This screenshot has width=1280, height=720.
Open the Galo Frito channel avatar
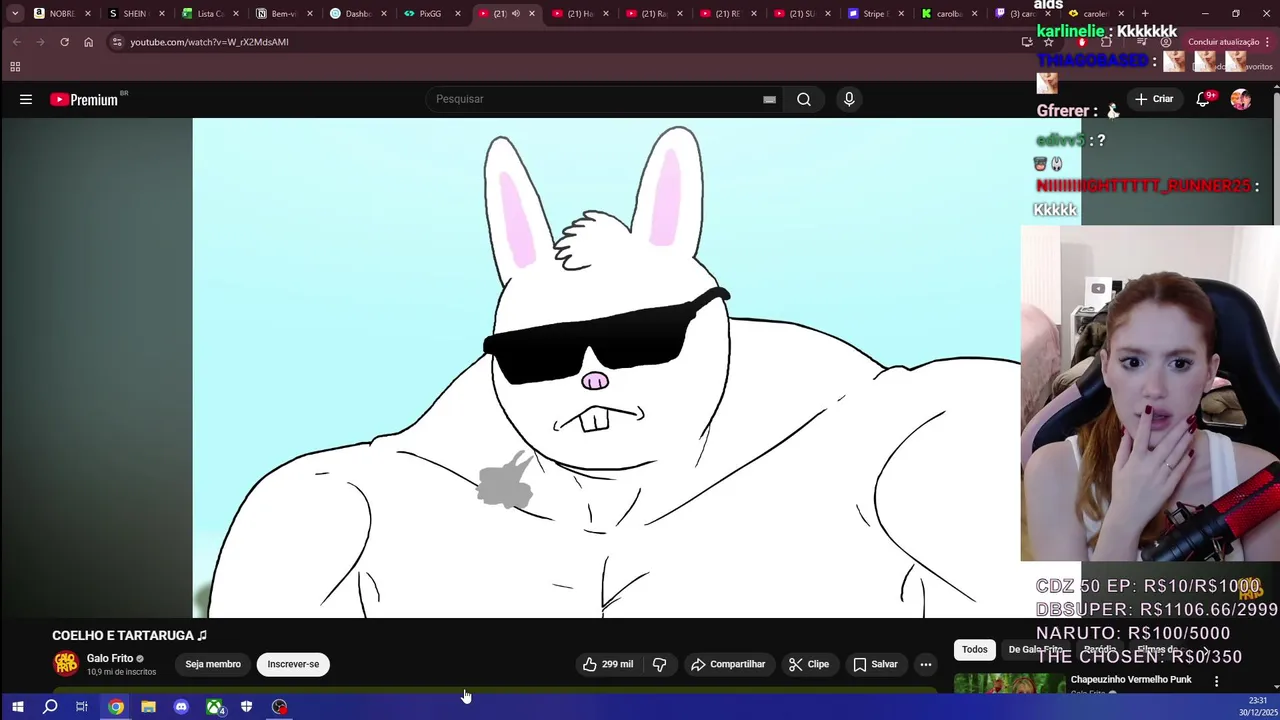tap(66, 663)
